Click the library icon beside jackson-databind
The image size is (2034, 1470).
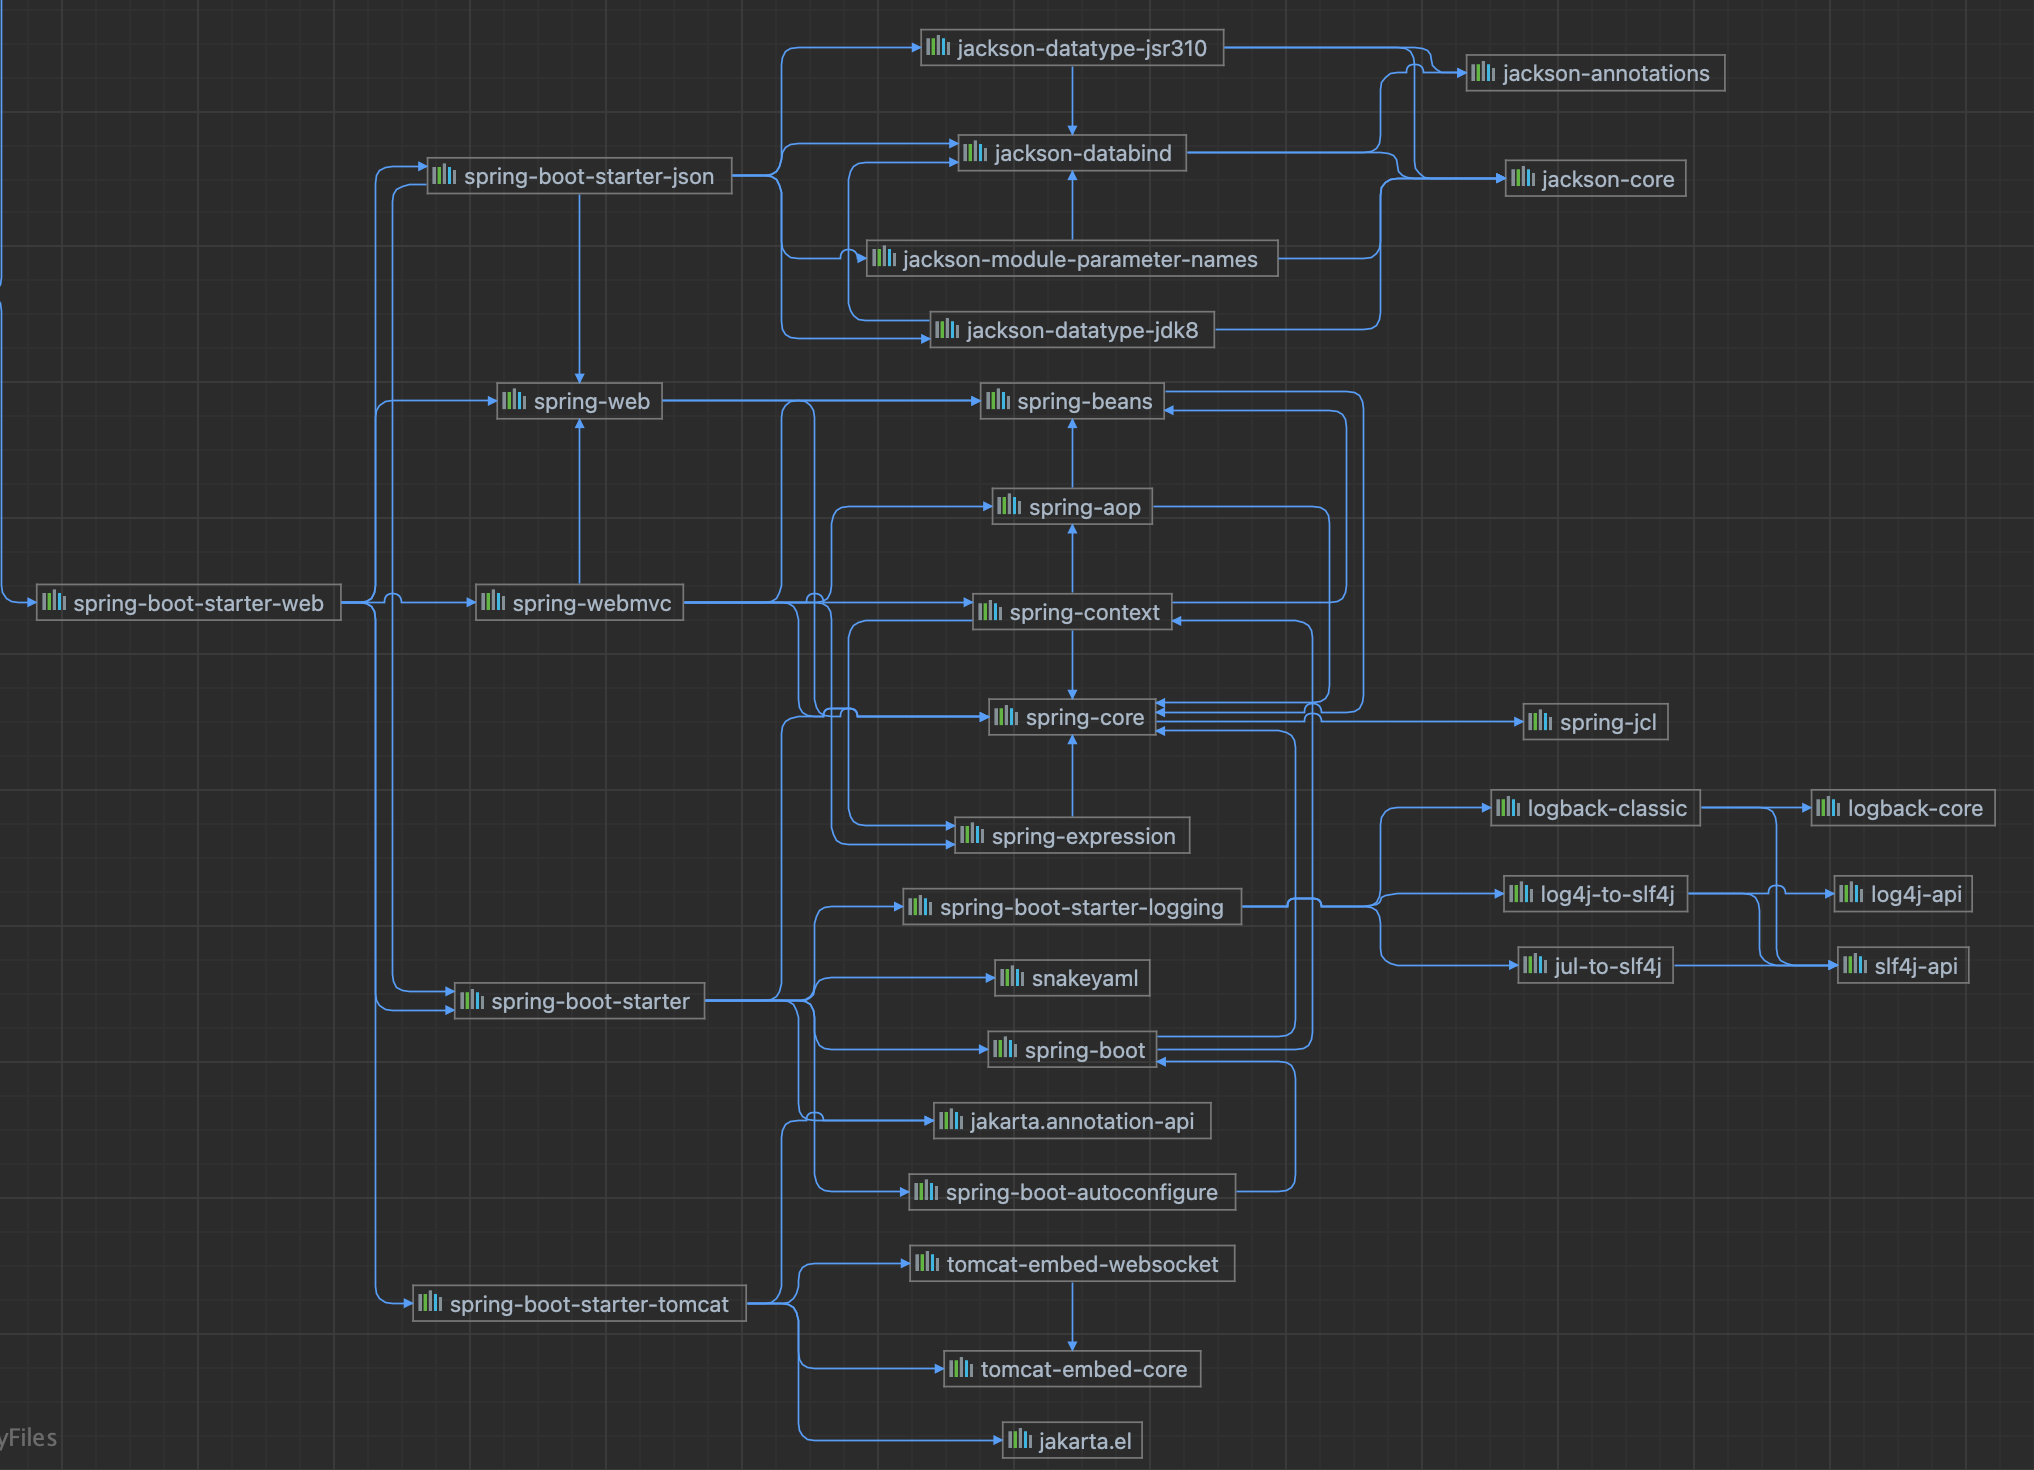coord(975,152)
